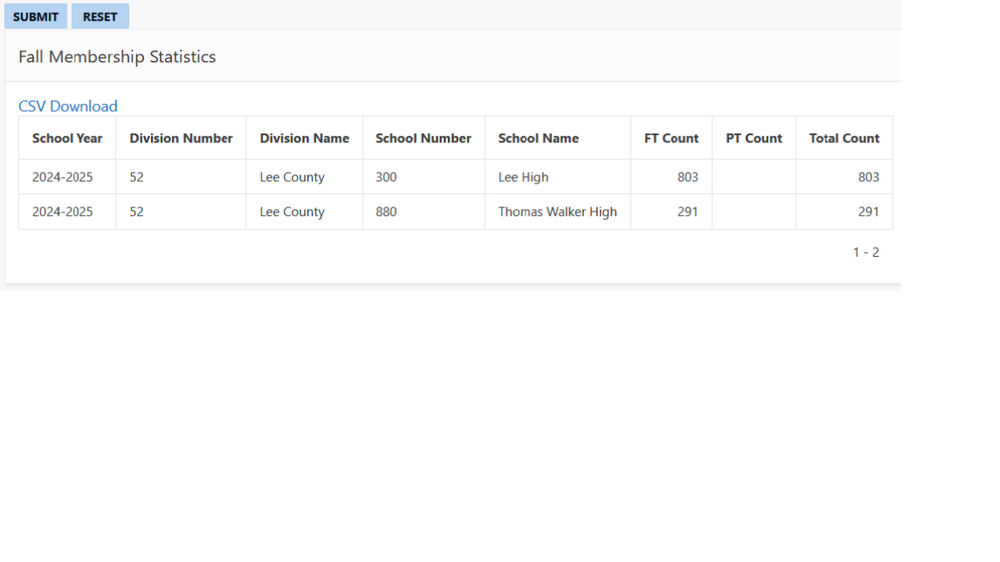This screenshot has width=1000, height=562.
Task: Select the School Number column header
Action: coord(423,138)
